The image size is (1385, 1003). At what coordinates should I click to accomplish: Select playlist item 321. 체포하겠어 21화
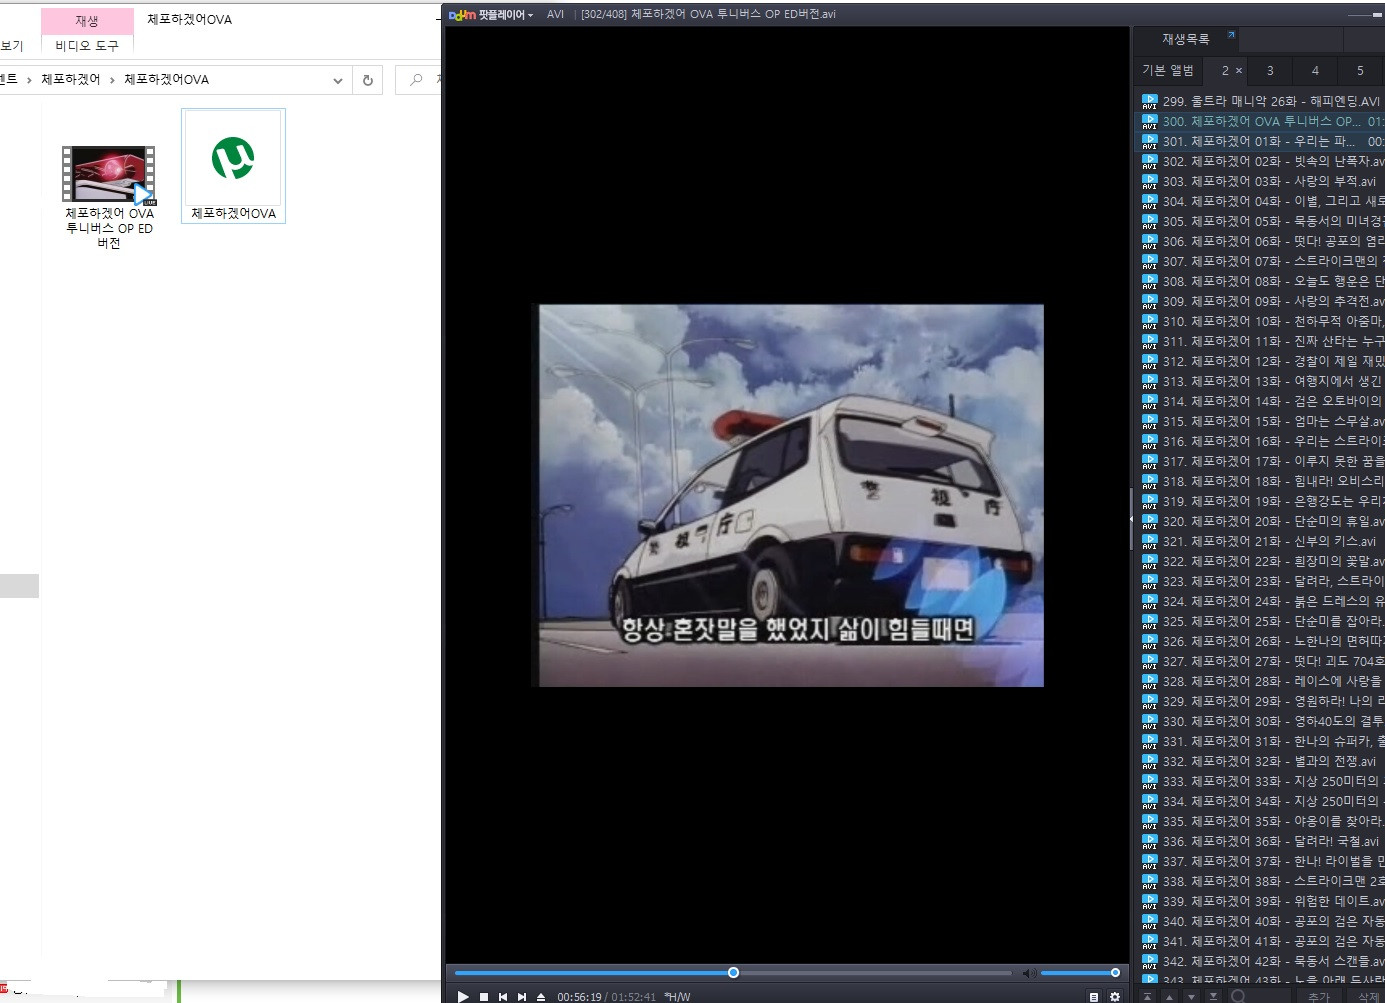pyautogui.click(x=1262, y=541)
